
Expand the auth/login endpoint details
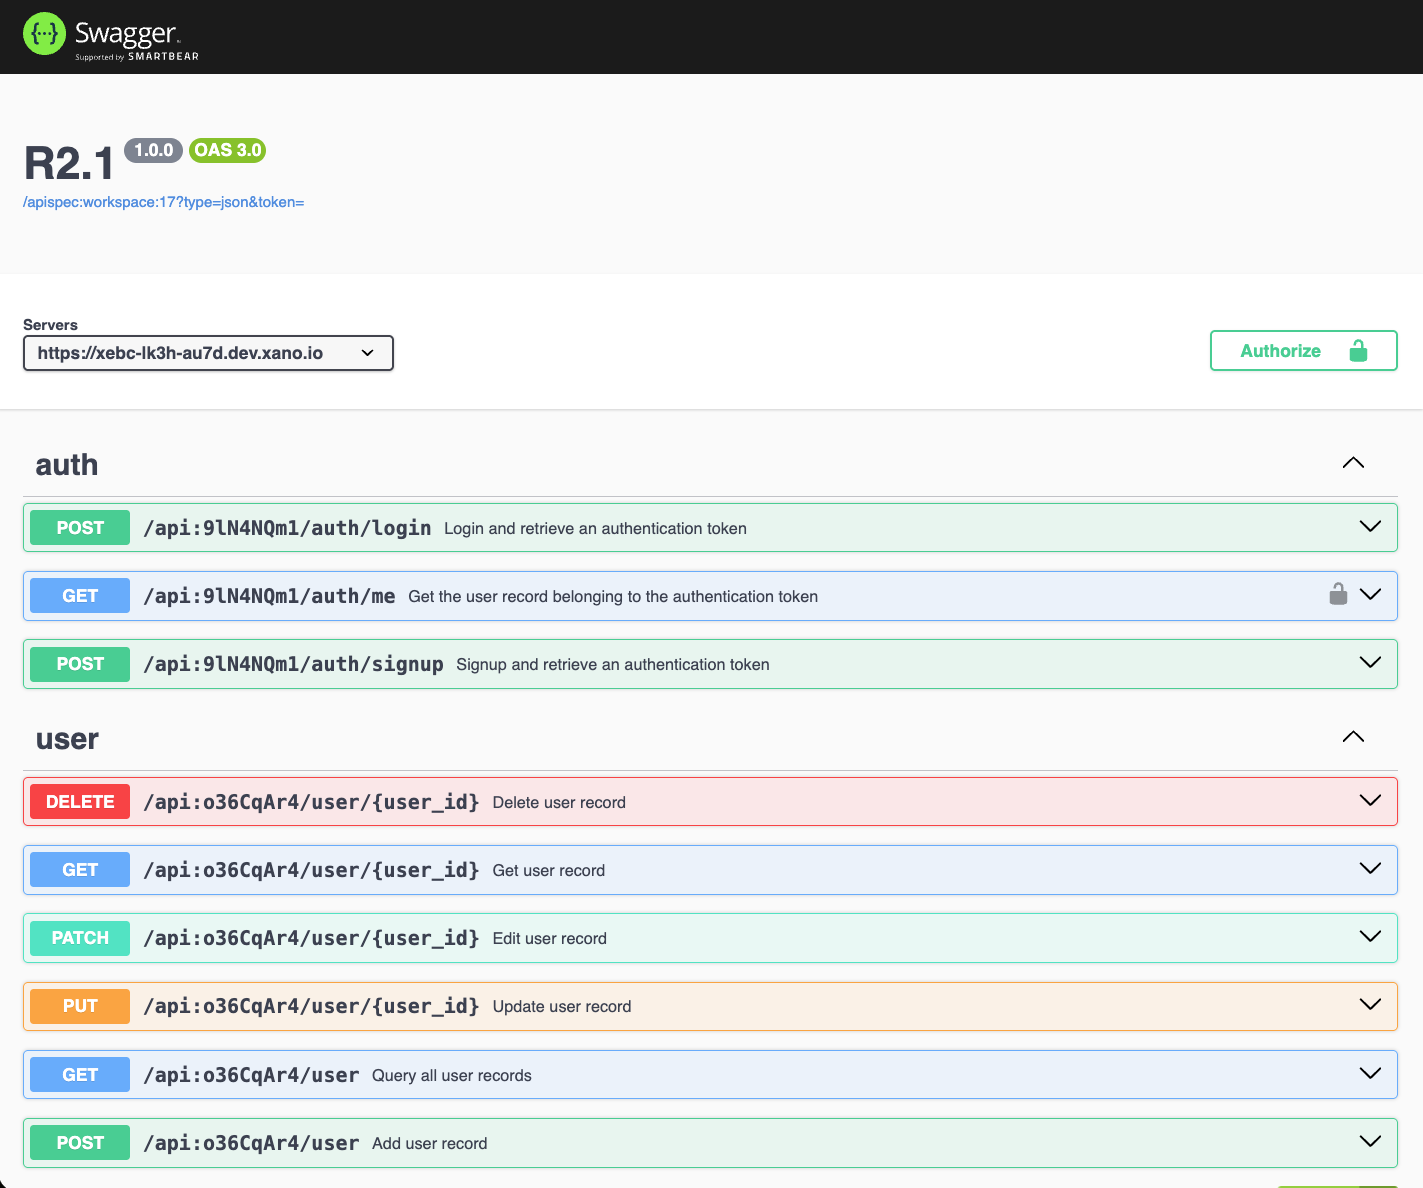1370,527
